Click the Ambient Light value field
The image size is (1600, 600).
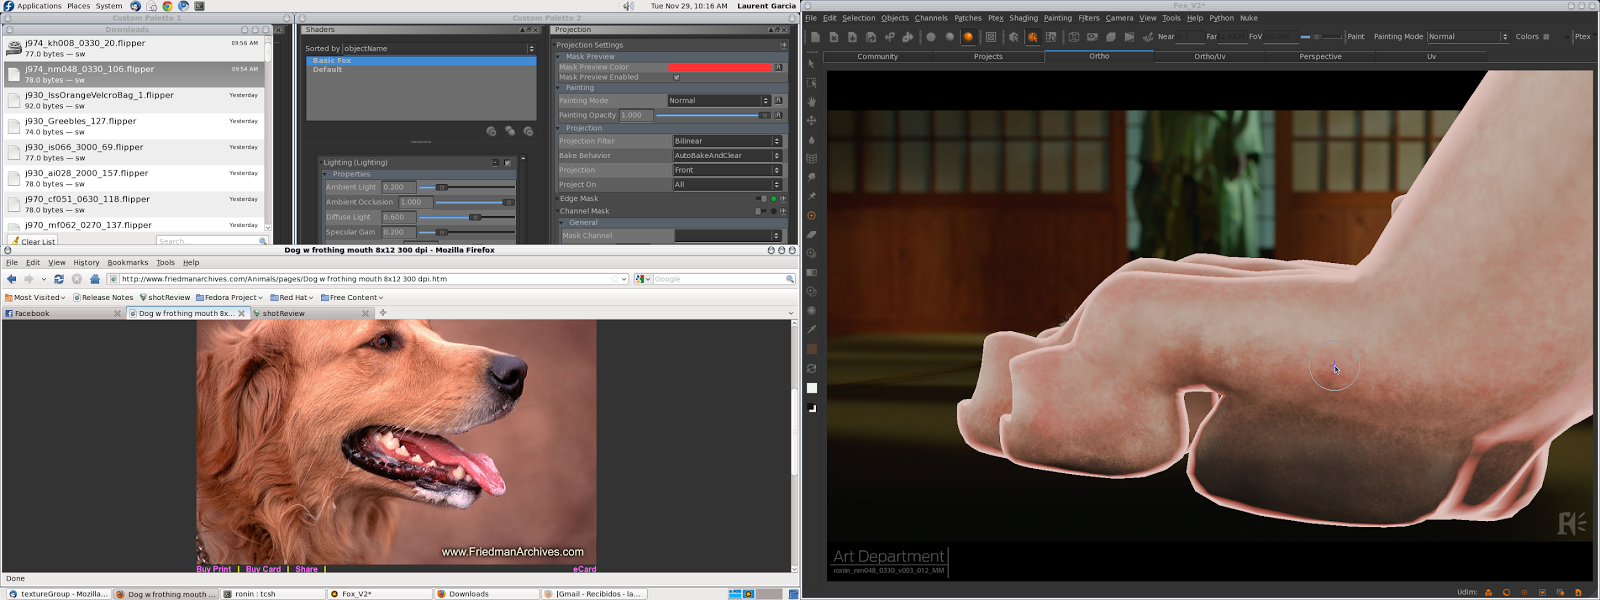[x=398, y=187]
